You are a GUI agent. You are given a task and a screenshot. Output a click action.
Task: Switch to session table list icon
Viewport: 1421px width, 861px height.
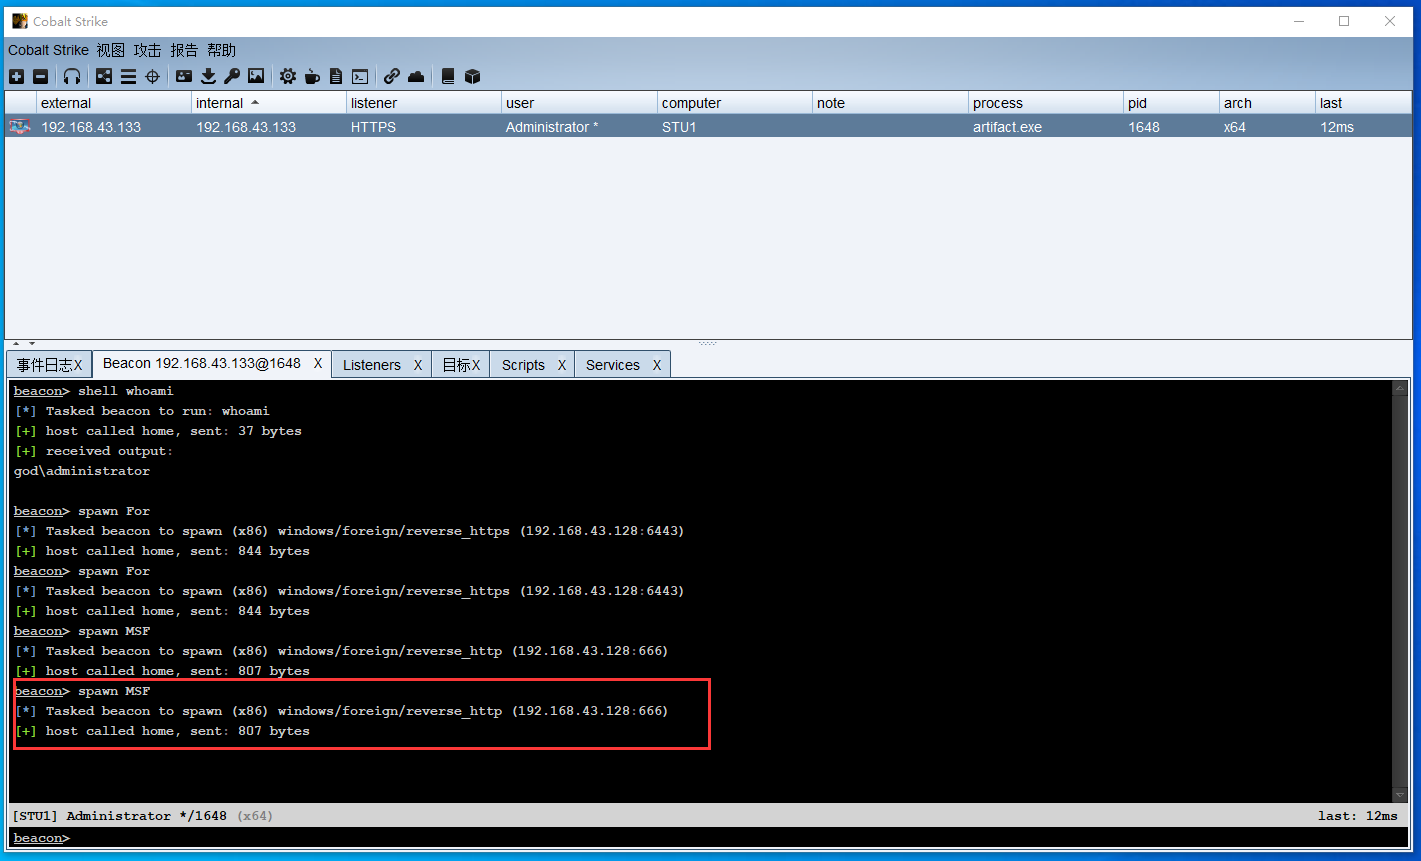[128, 76]
